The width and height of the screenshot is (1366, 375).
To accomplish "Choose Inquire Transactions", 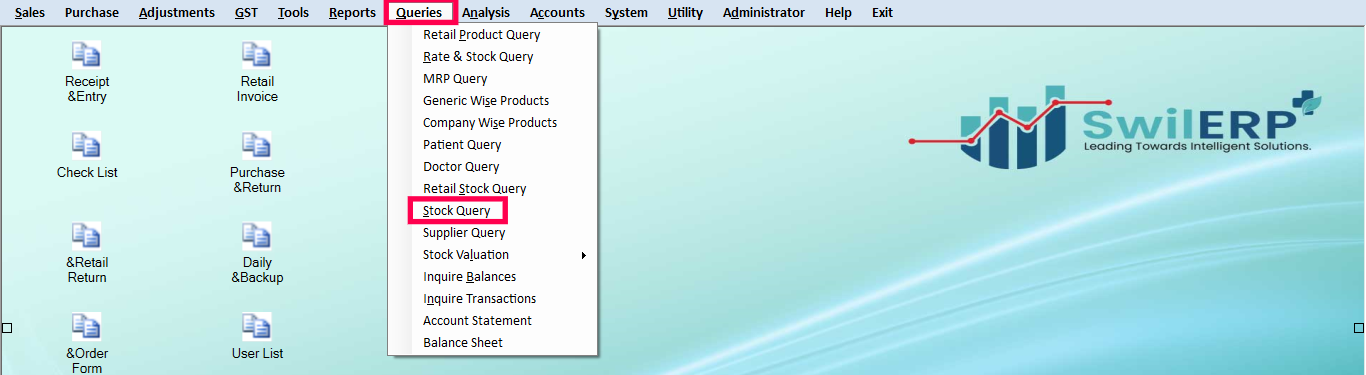I will [x=492, y=299].
